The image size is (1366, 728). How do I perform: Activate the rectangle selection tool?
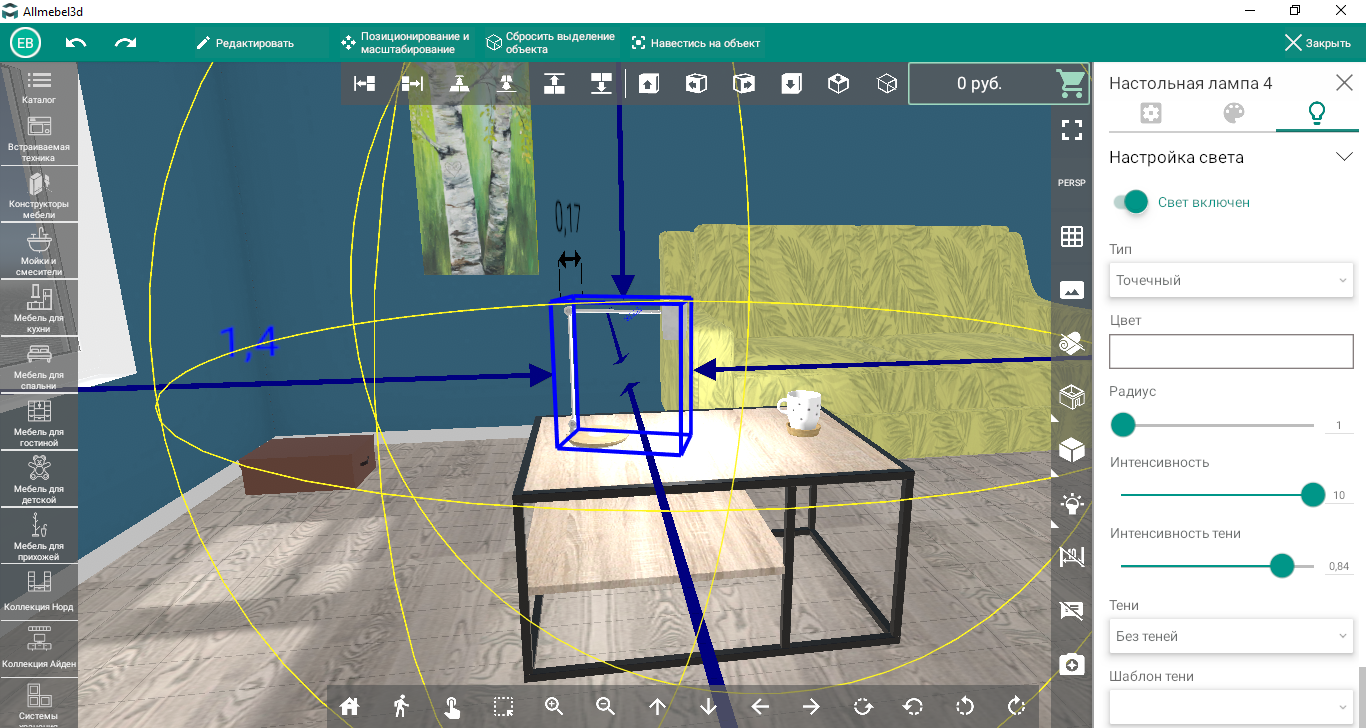coord(504,707)
